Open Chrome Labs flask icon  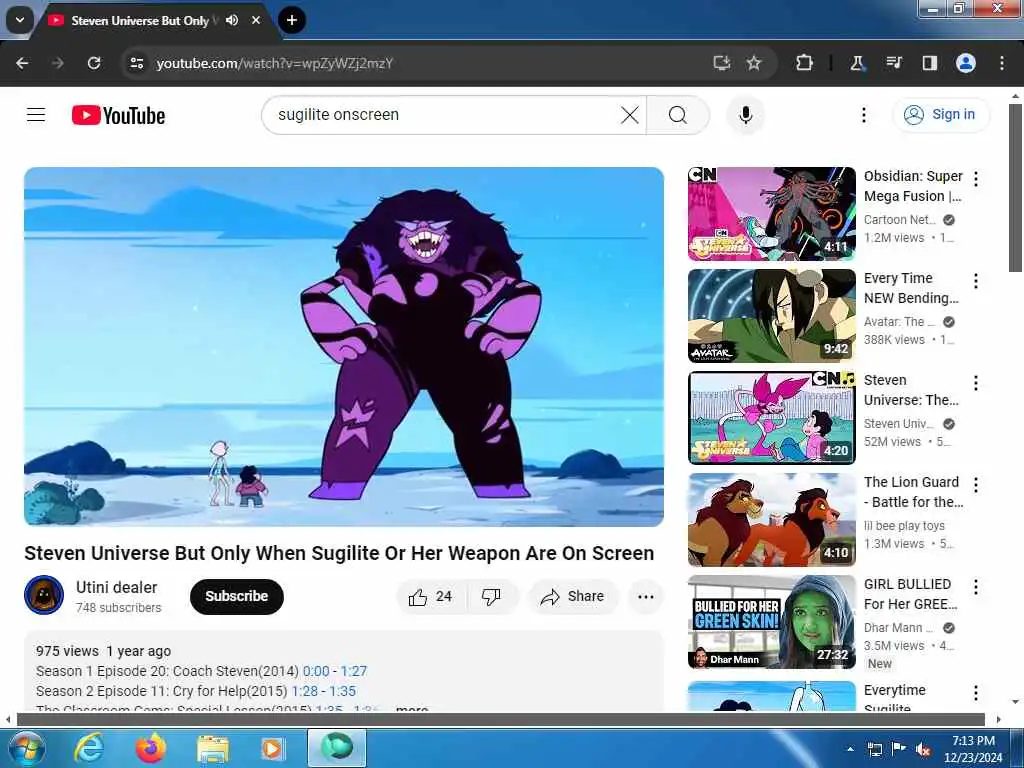(857, 63)
